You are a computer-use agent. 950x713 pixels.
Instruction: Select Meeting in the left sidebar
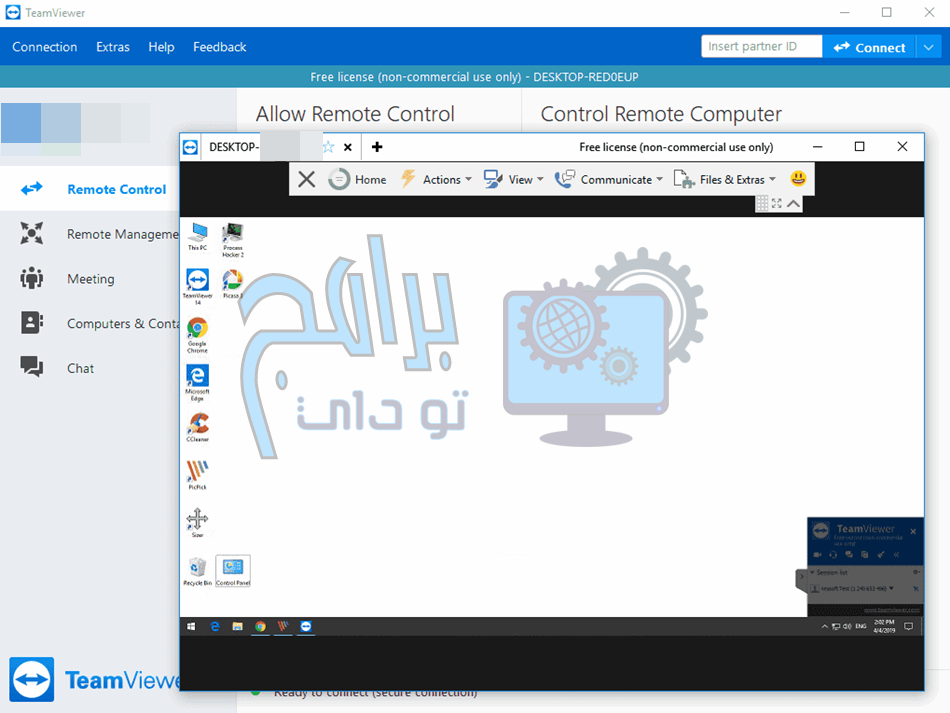(90, 279)
